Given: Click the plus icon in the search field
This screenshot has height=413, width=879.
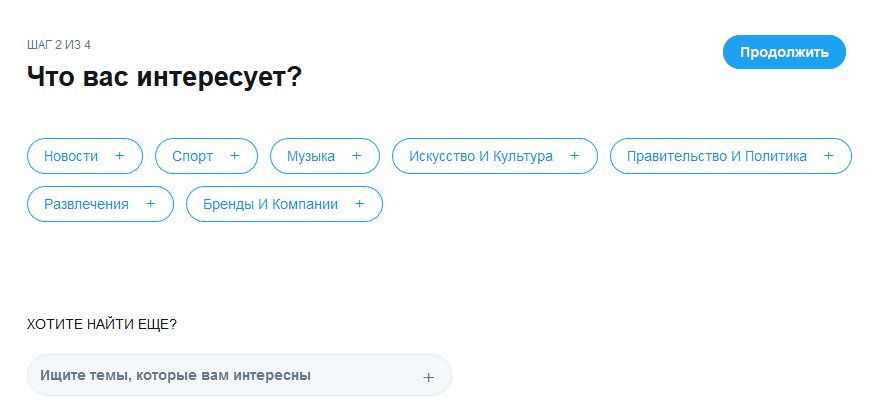Looking at the screenshot, I should point(429,377).
